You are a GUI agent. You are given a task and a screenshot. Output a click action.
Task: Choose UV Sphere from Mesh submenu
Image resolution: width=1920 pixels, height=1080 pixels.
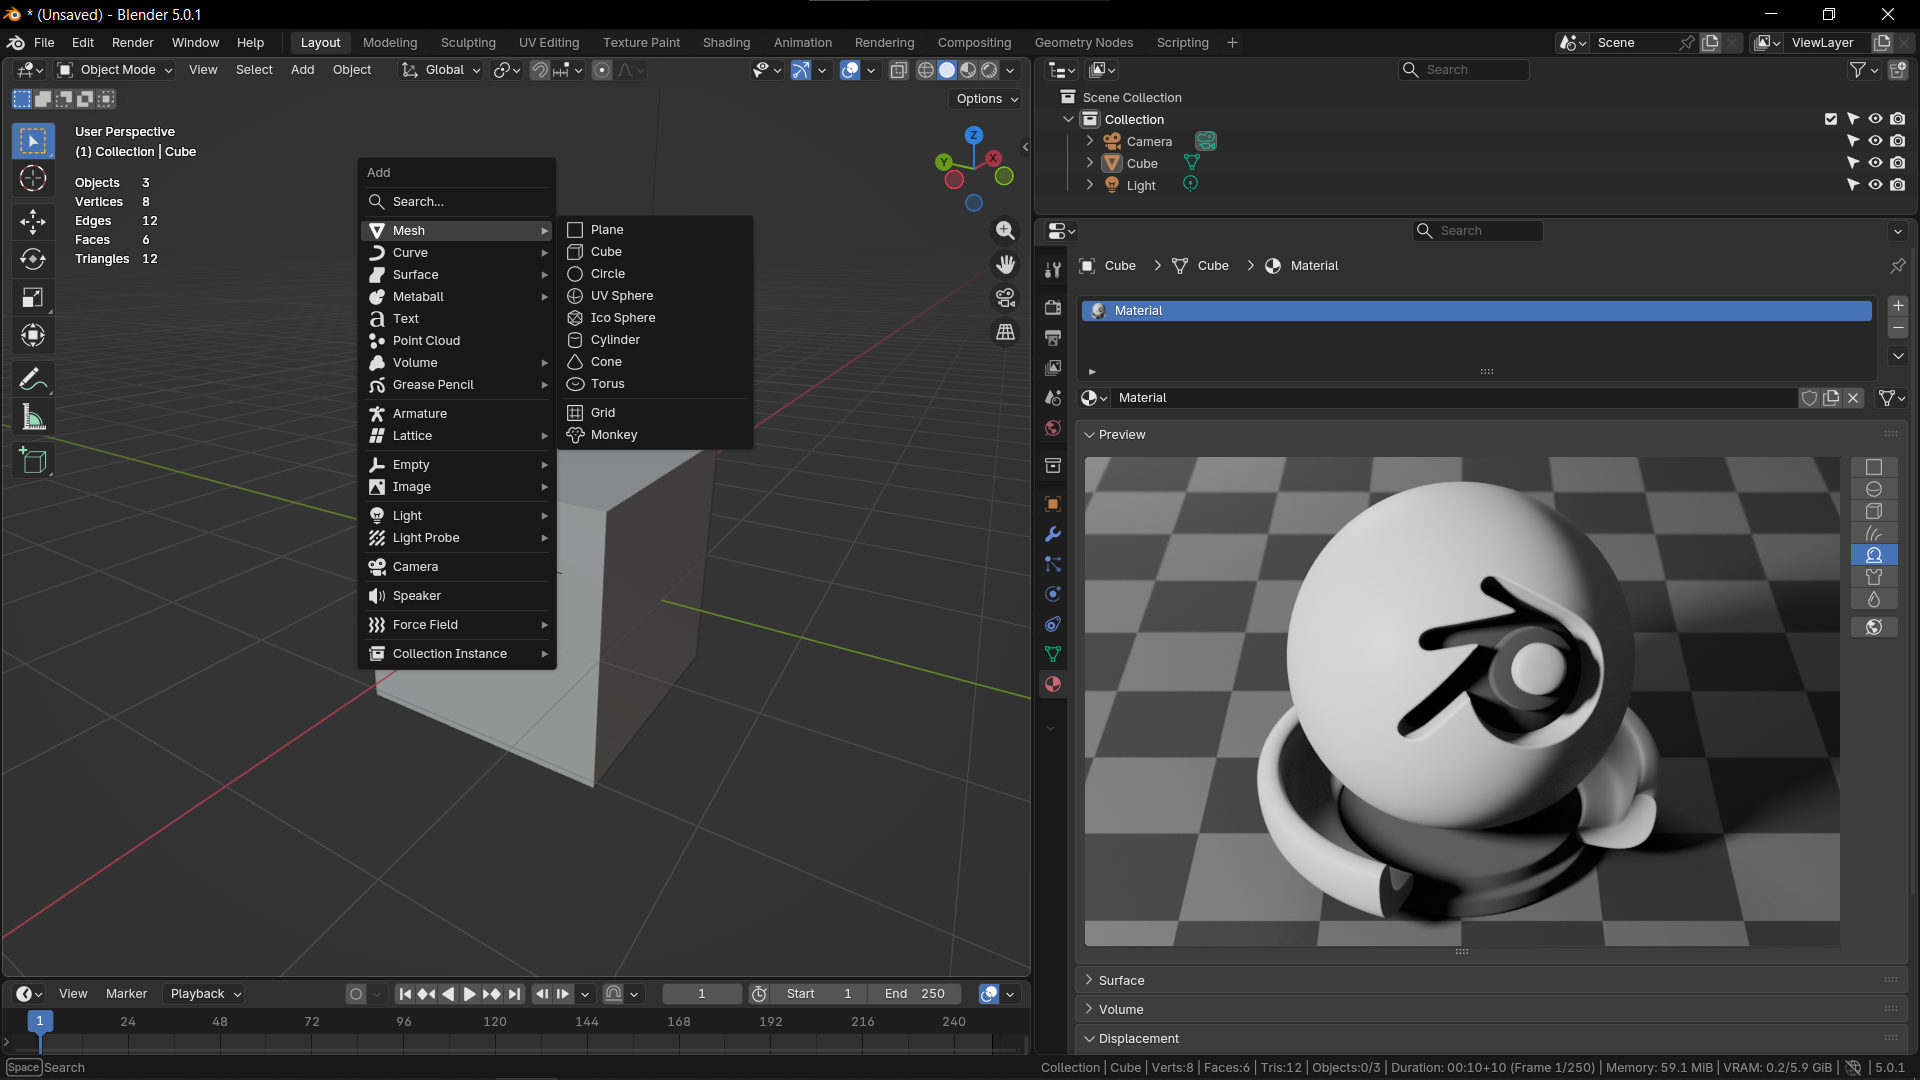[x=655, y=296]
